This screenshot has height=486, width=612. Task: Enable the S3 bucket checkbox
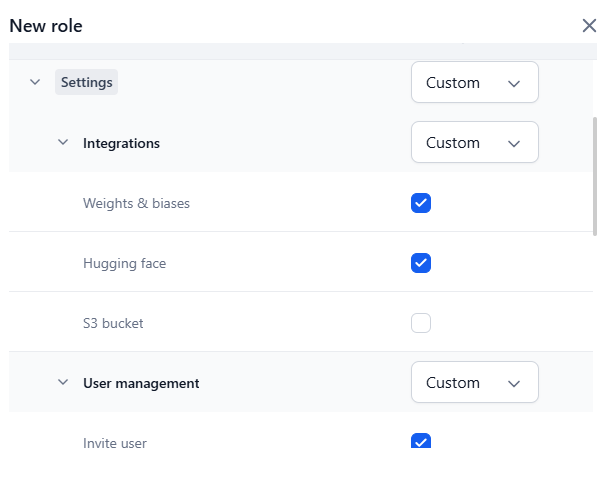(x=421, y=323)
